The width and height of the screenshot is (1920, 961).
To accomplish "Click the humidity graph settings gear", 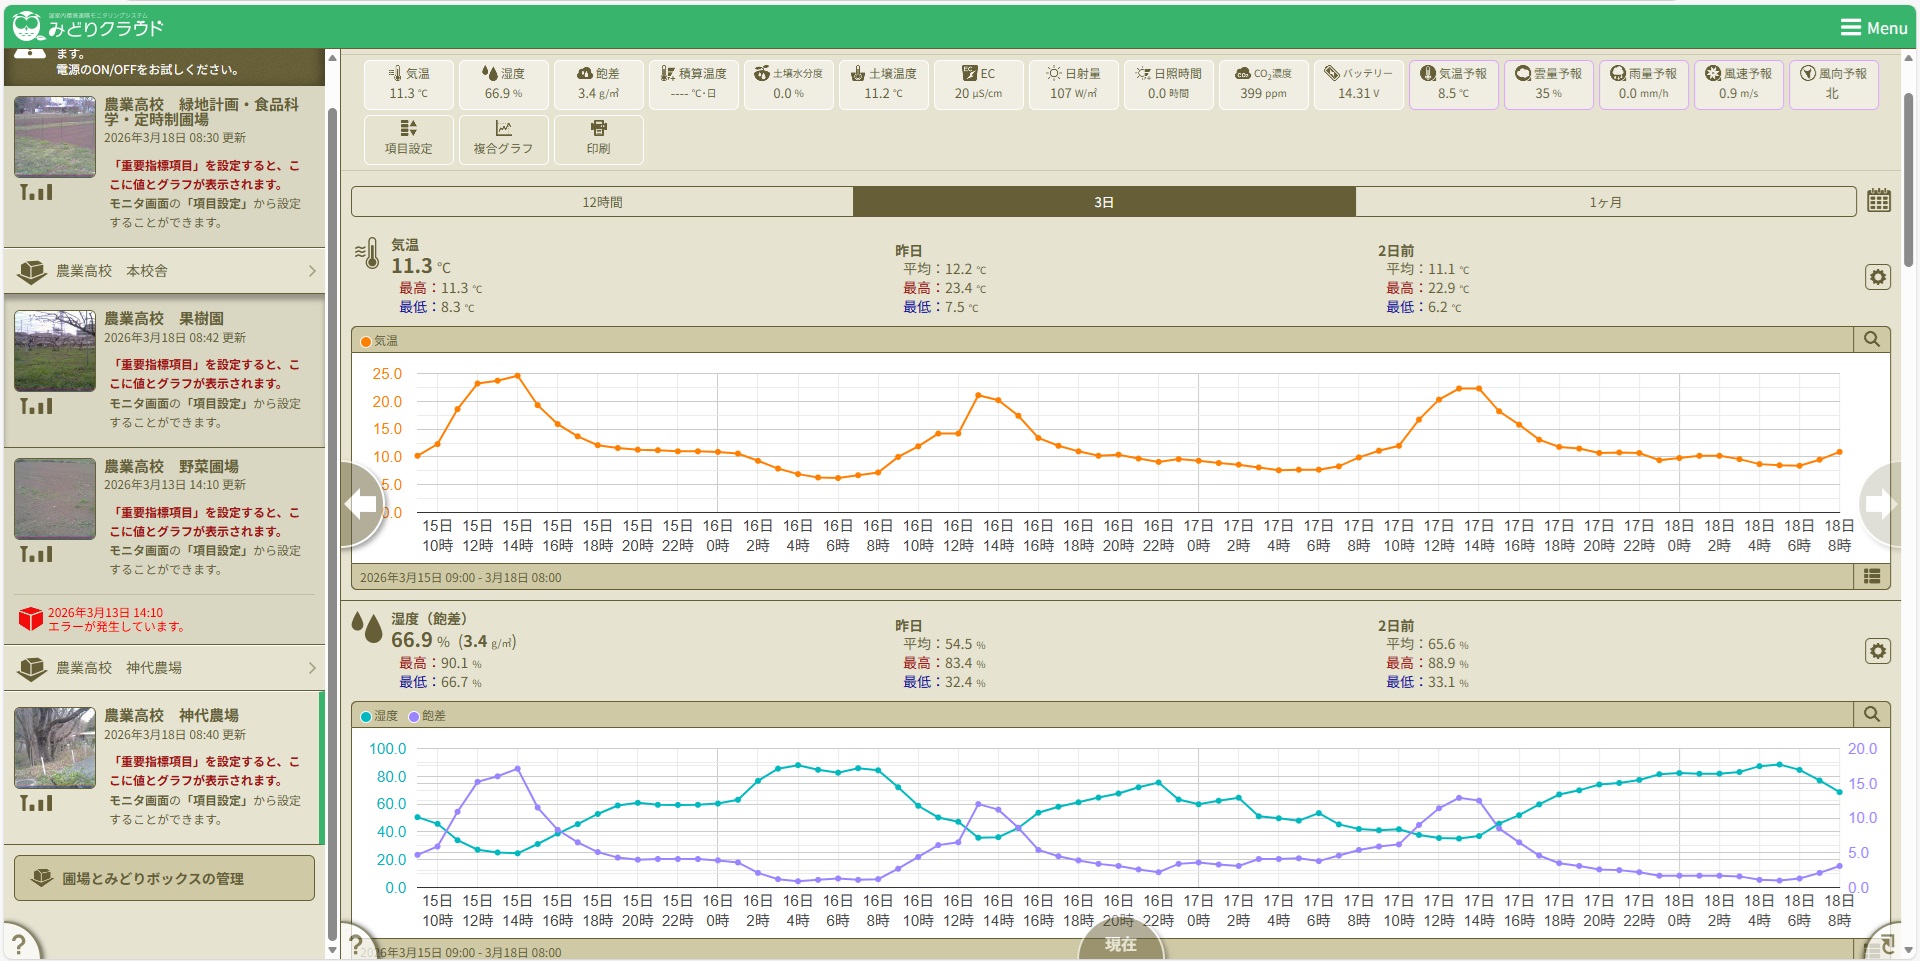I will [x=1877, y=651].
